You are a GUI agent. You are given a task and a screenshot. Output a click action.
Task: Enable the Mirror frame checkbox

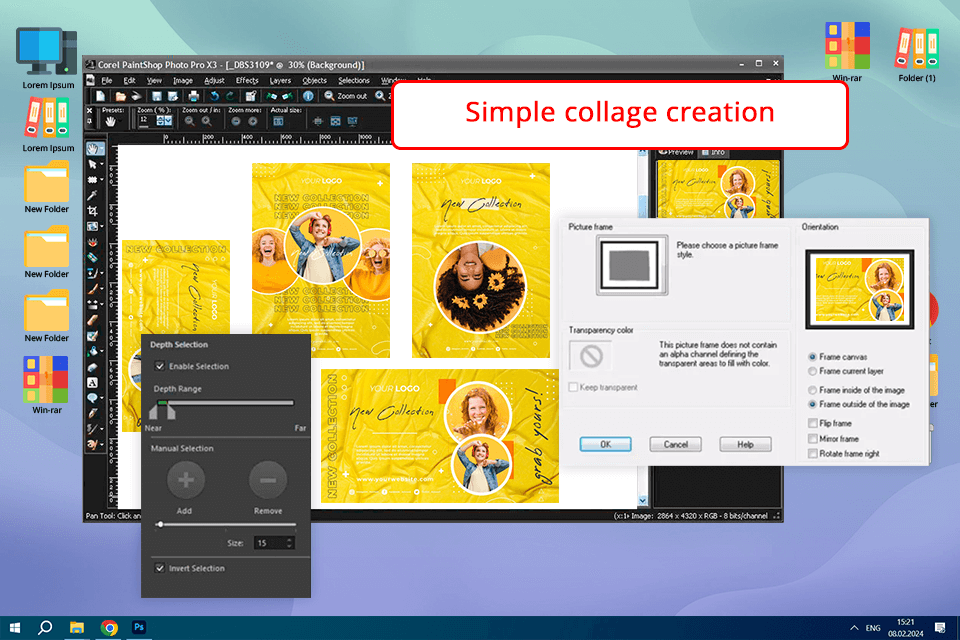pos(812,439)
